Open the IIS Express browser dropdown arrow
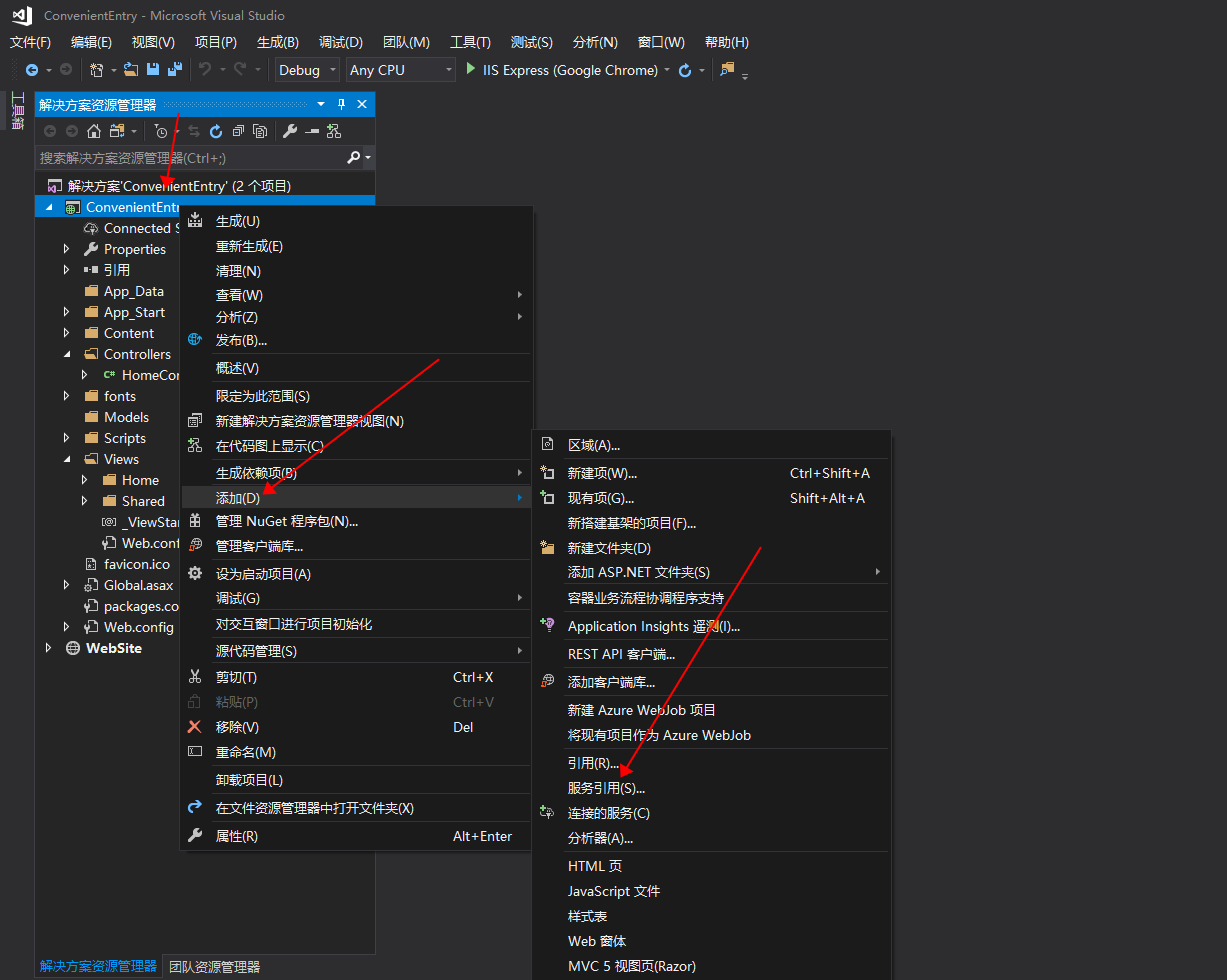The image size is (1227, 980). click(667, 70)
